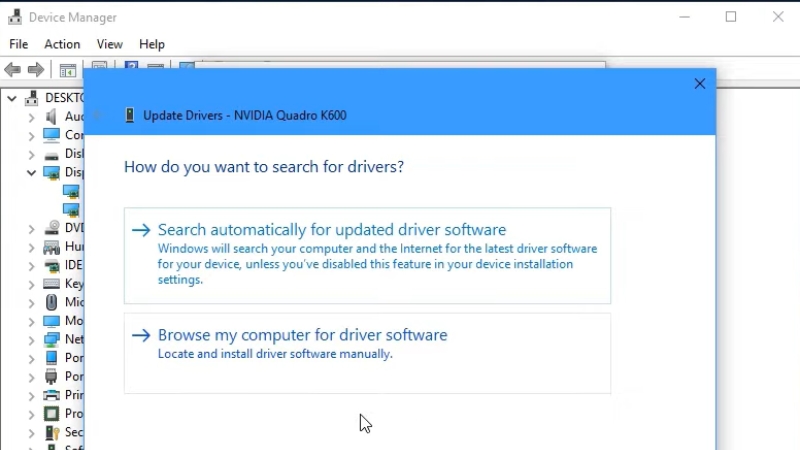This screenshot has width=800, height=450.
Task: Click the Back arrow in Device Manager toolbar
Action: click(x=12, y=69)
